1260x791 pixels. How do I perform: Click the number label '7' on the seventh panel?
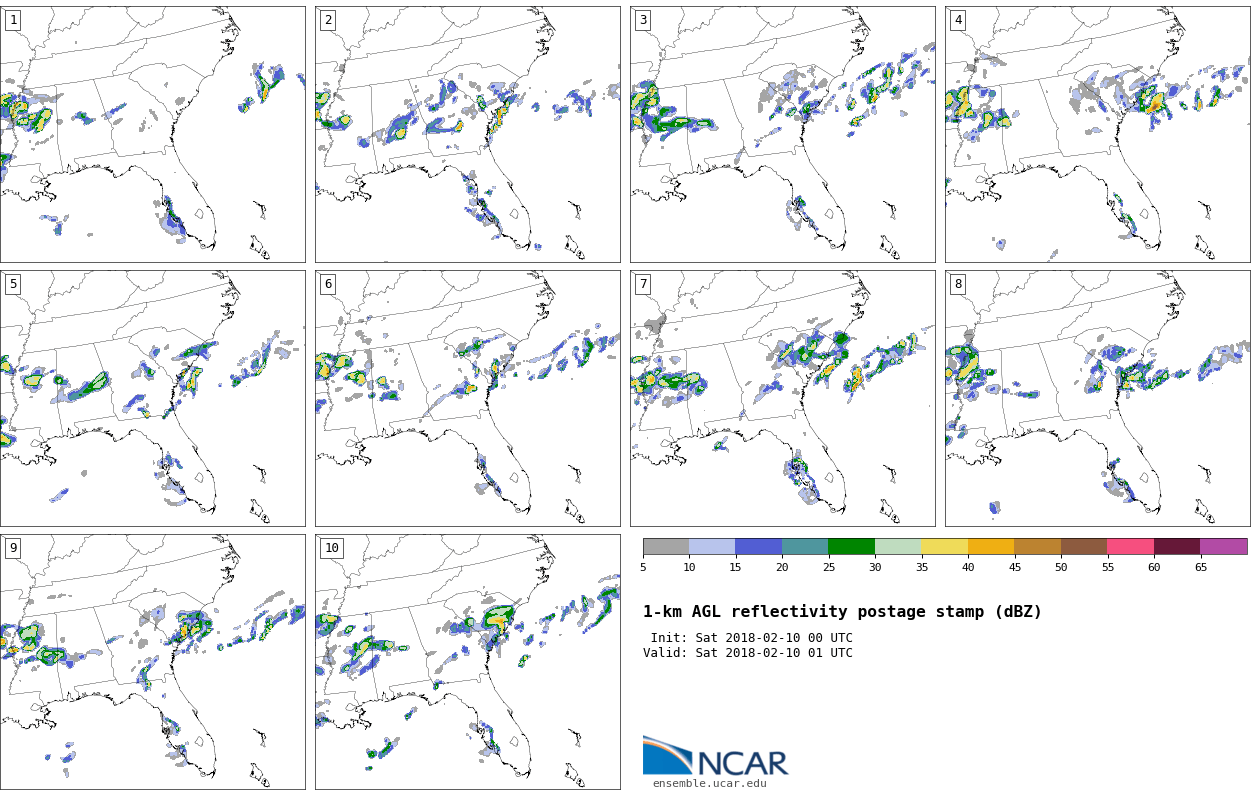click(x=643, y=284)
